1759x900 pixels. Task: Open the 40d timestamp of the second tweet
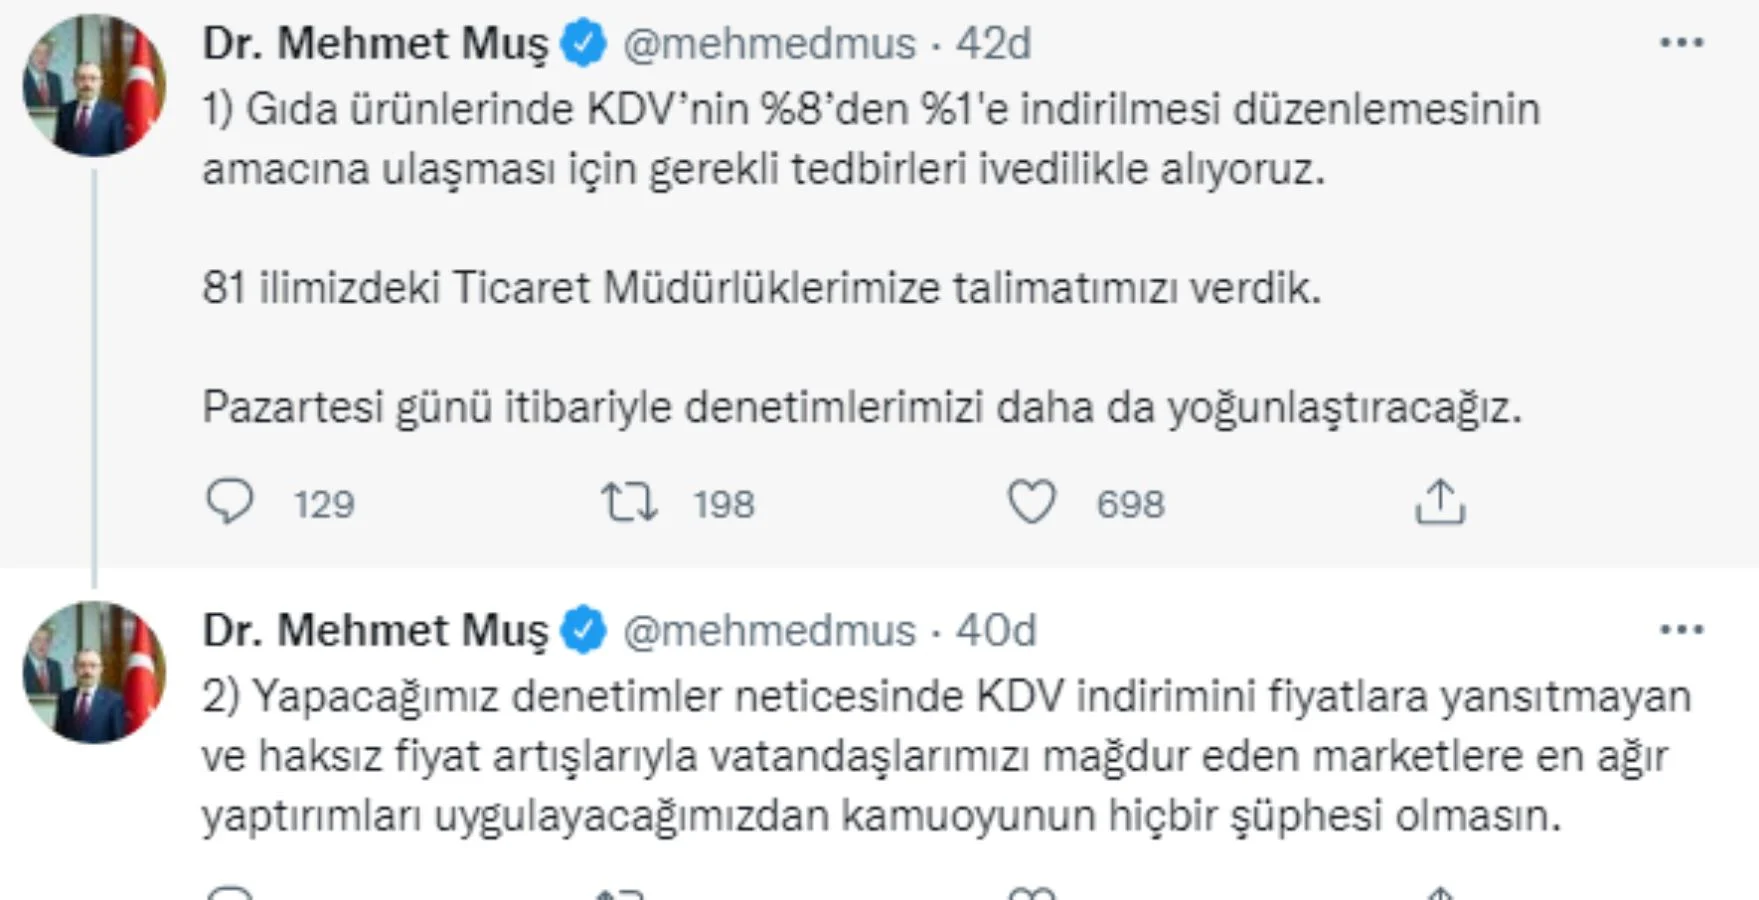tap(1000, 630)
